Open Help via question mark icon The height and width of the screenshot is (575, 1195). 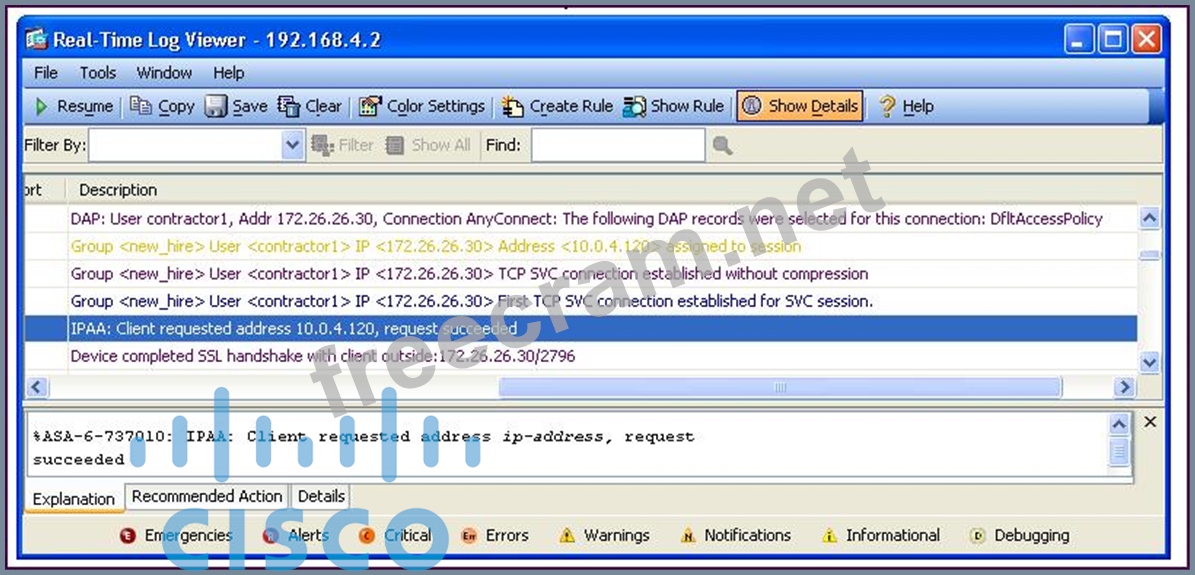coord(887,106)
